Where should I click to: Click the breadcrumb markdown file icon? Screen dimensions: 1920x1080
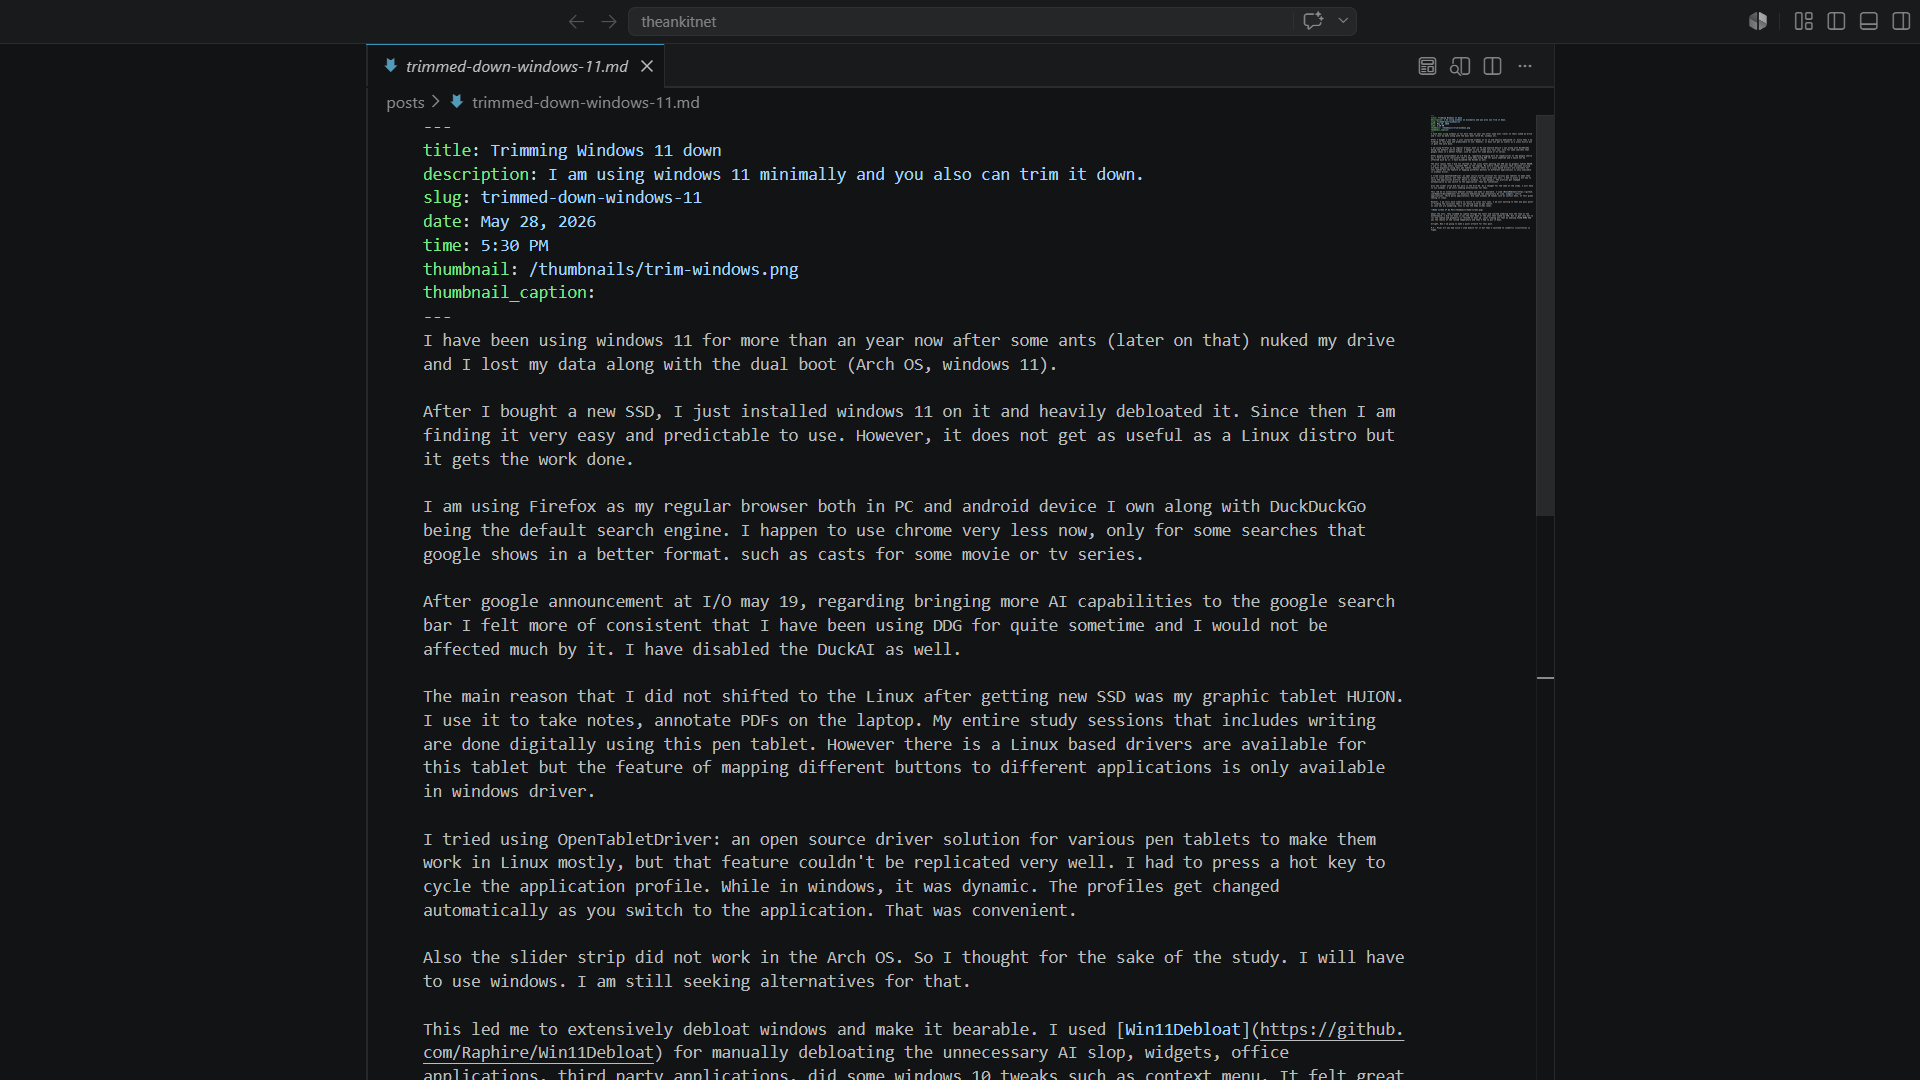(x=457, y=102)
